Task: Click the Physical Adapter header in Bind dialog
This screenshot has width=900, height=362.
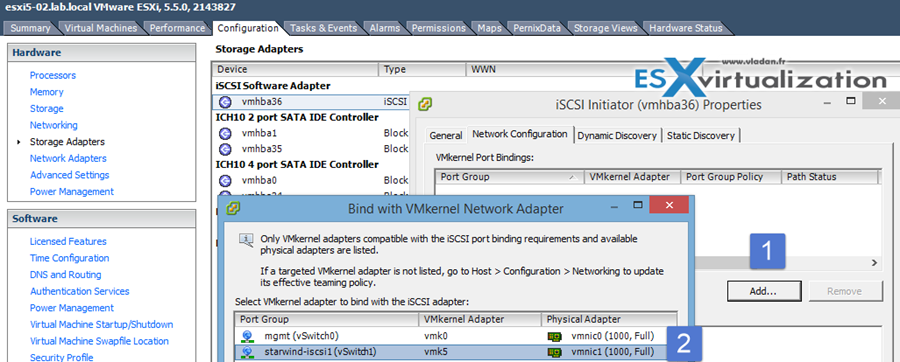Action: (x=609, y=319)
